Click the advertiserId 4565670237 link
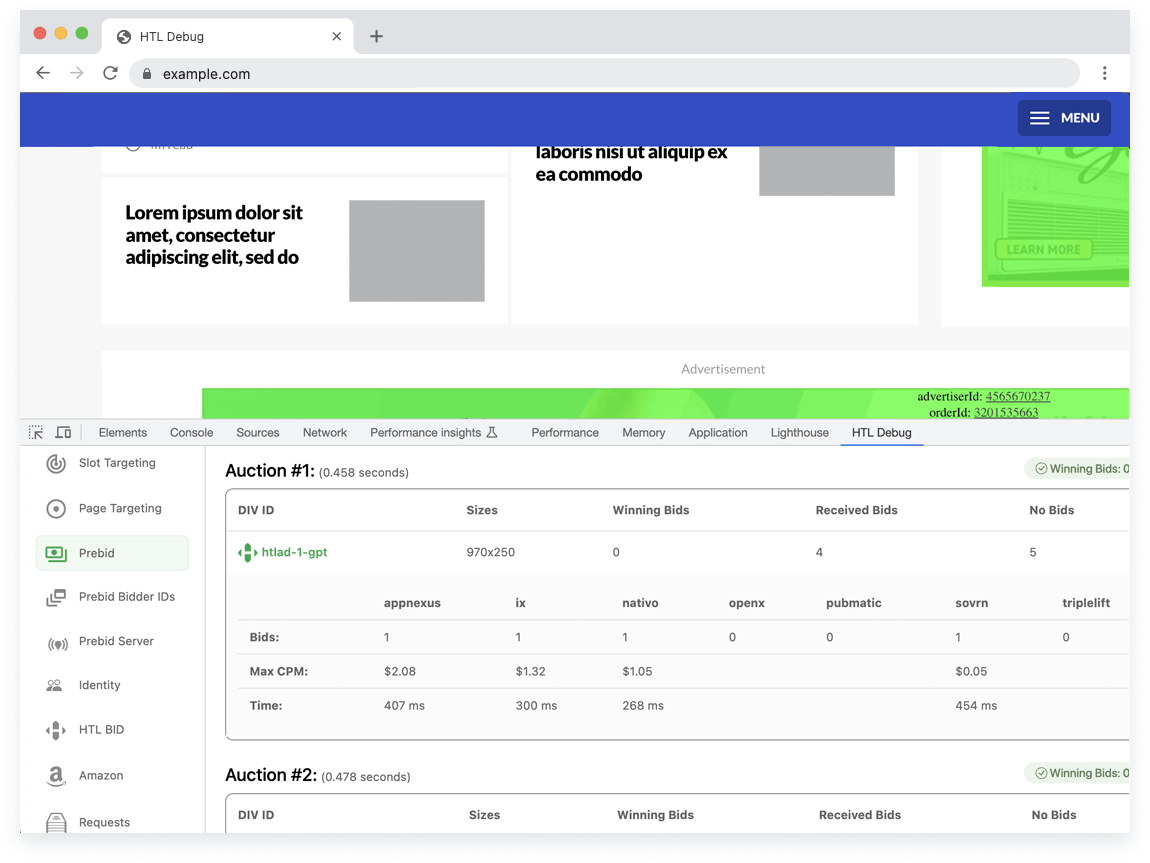The image size is (1150, 863). click(1017, 397)
